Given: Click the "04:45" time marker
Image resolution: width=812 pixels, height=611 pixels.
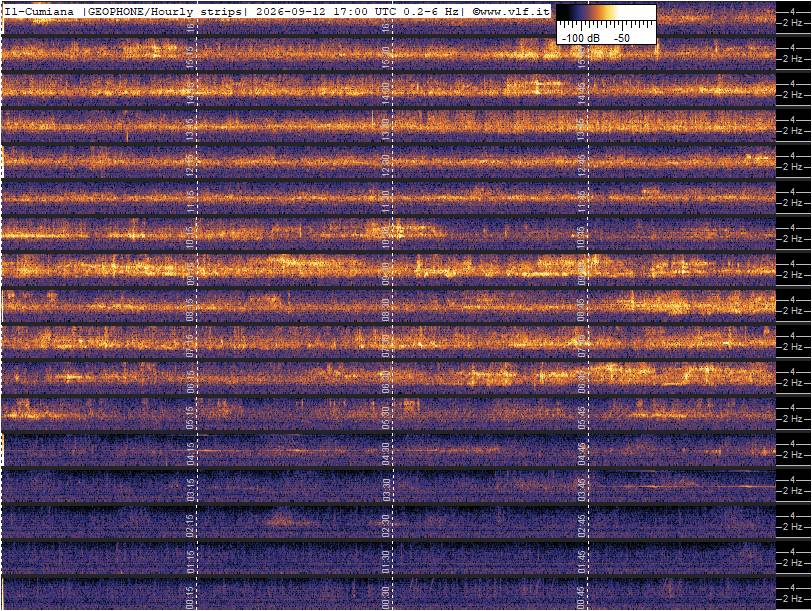Looking at the screenshot, I should 582,454.
